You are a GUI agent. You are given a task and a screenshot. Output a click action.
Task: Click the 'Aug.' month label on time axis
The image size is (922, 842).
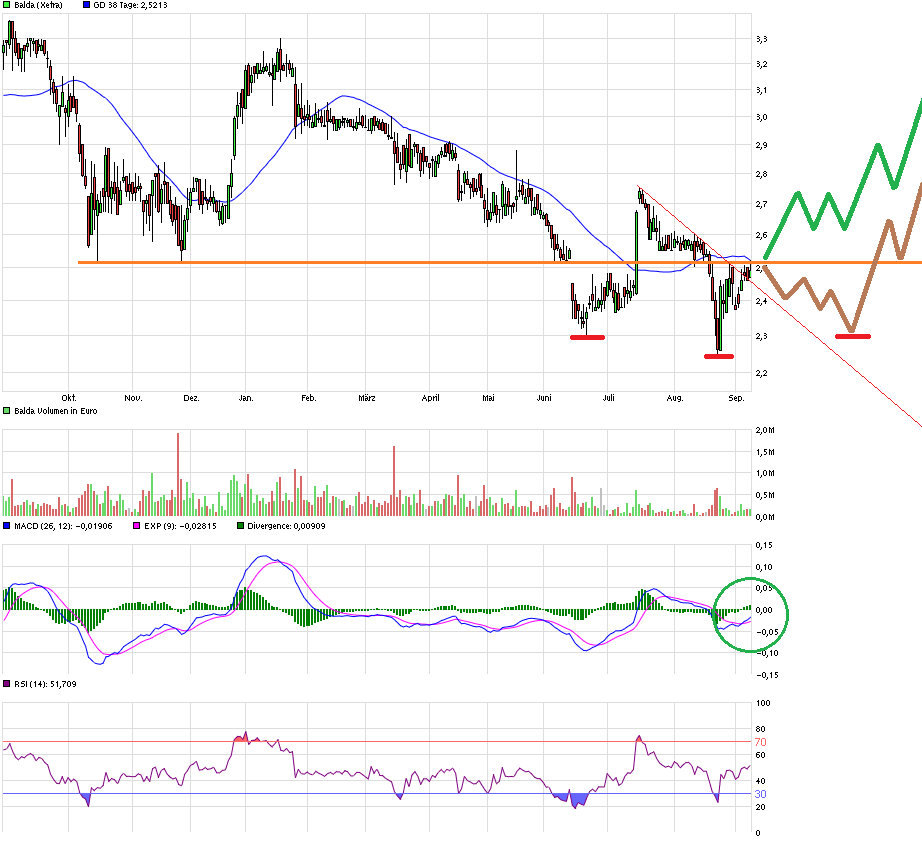tap(675, 398)
